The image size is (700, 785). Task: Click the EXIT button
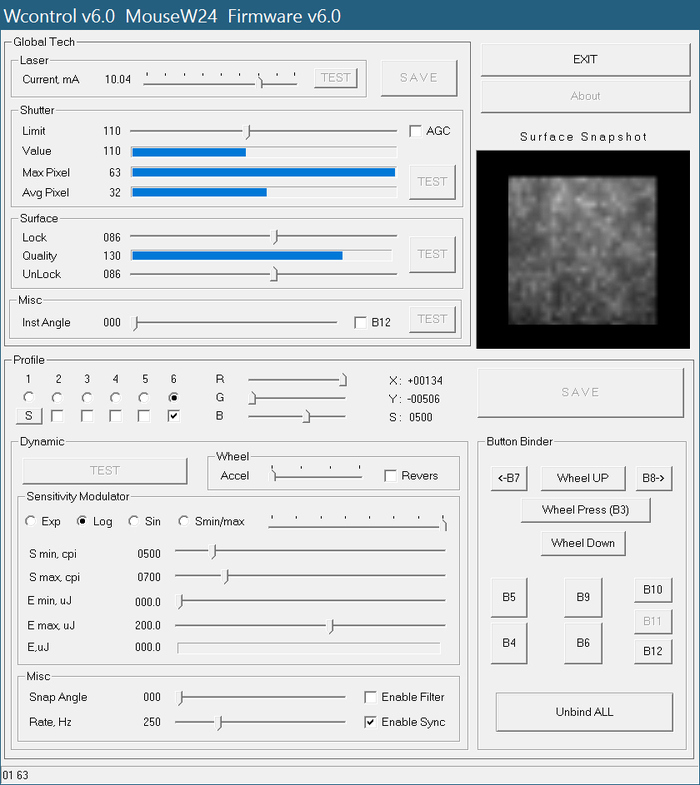pos(585,59)
